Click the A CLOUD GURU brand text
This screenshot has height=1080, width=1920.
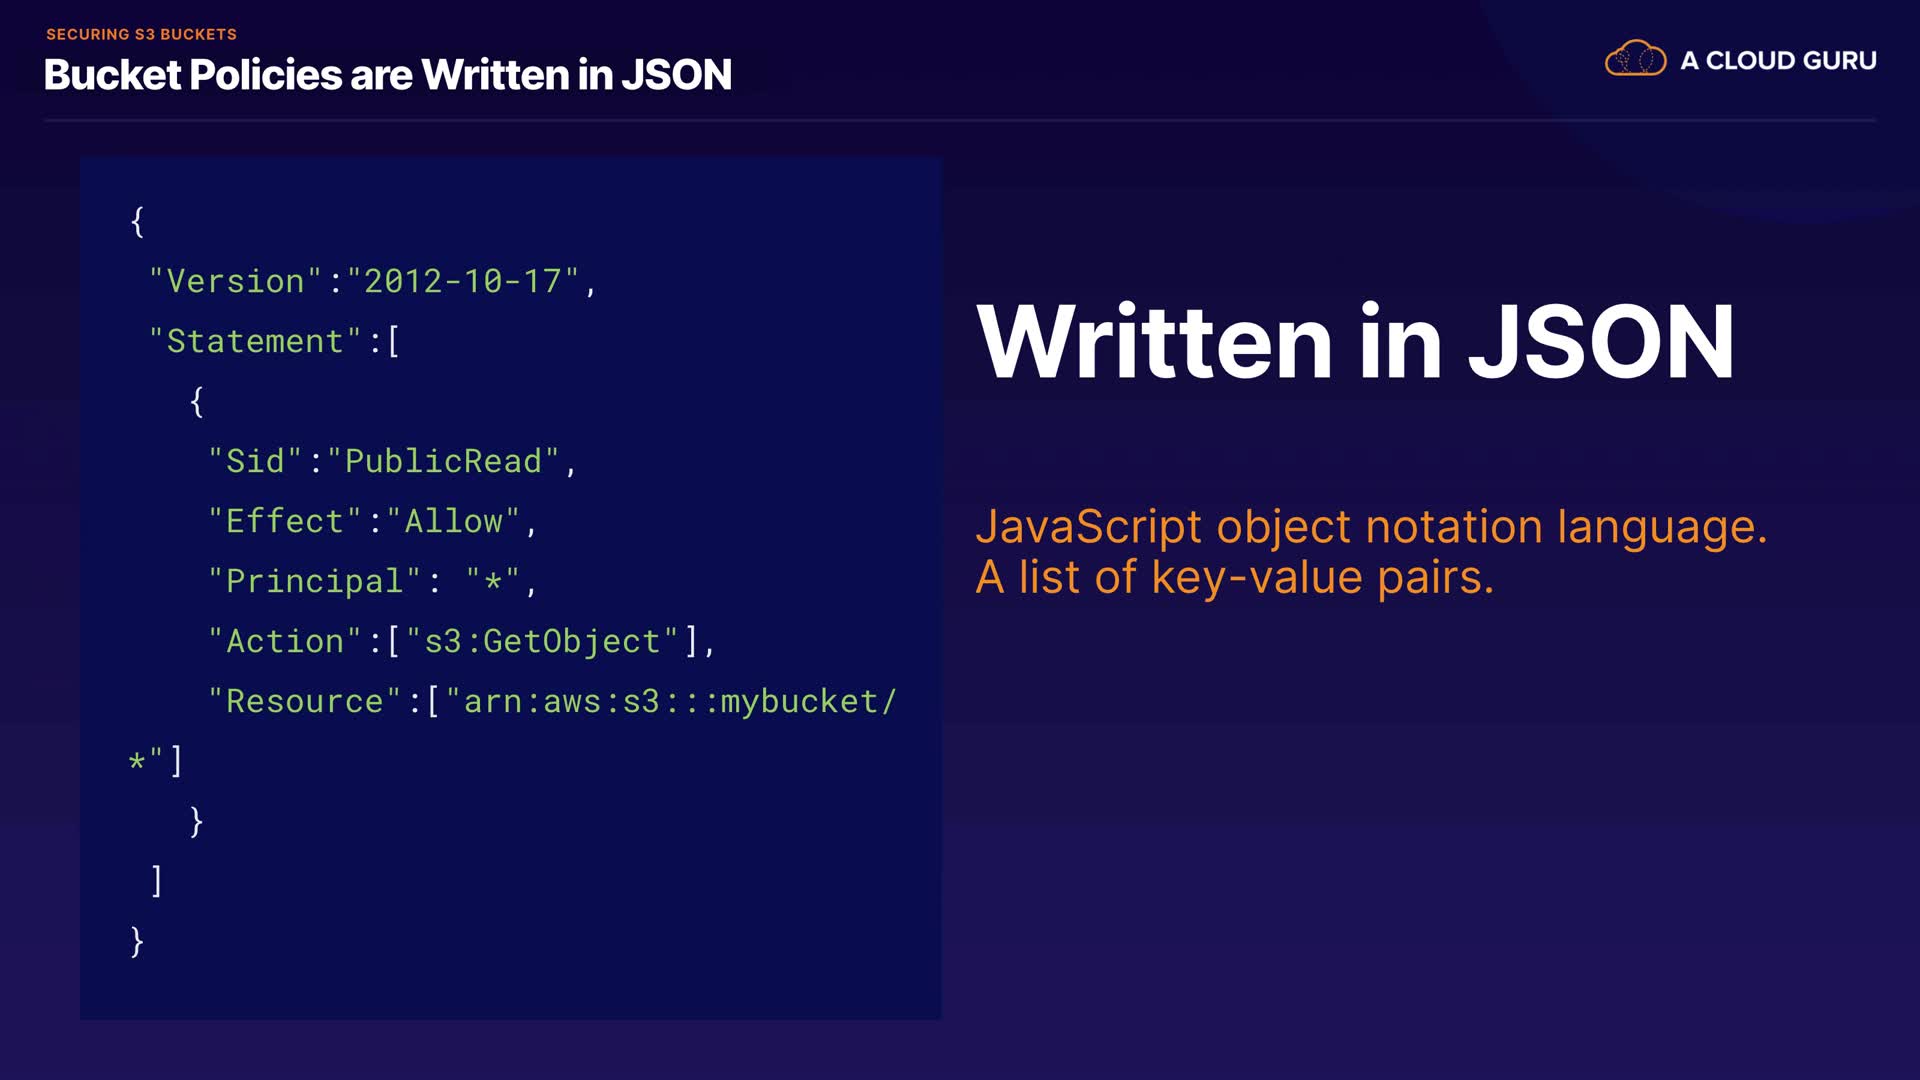[1778, 60]
